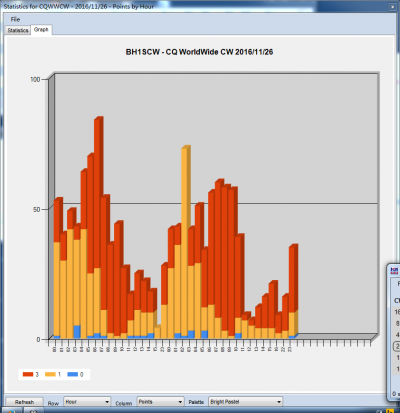
Task: Select the Graph tab
Action: [41, 30]
